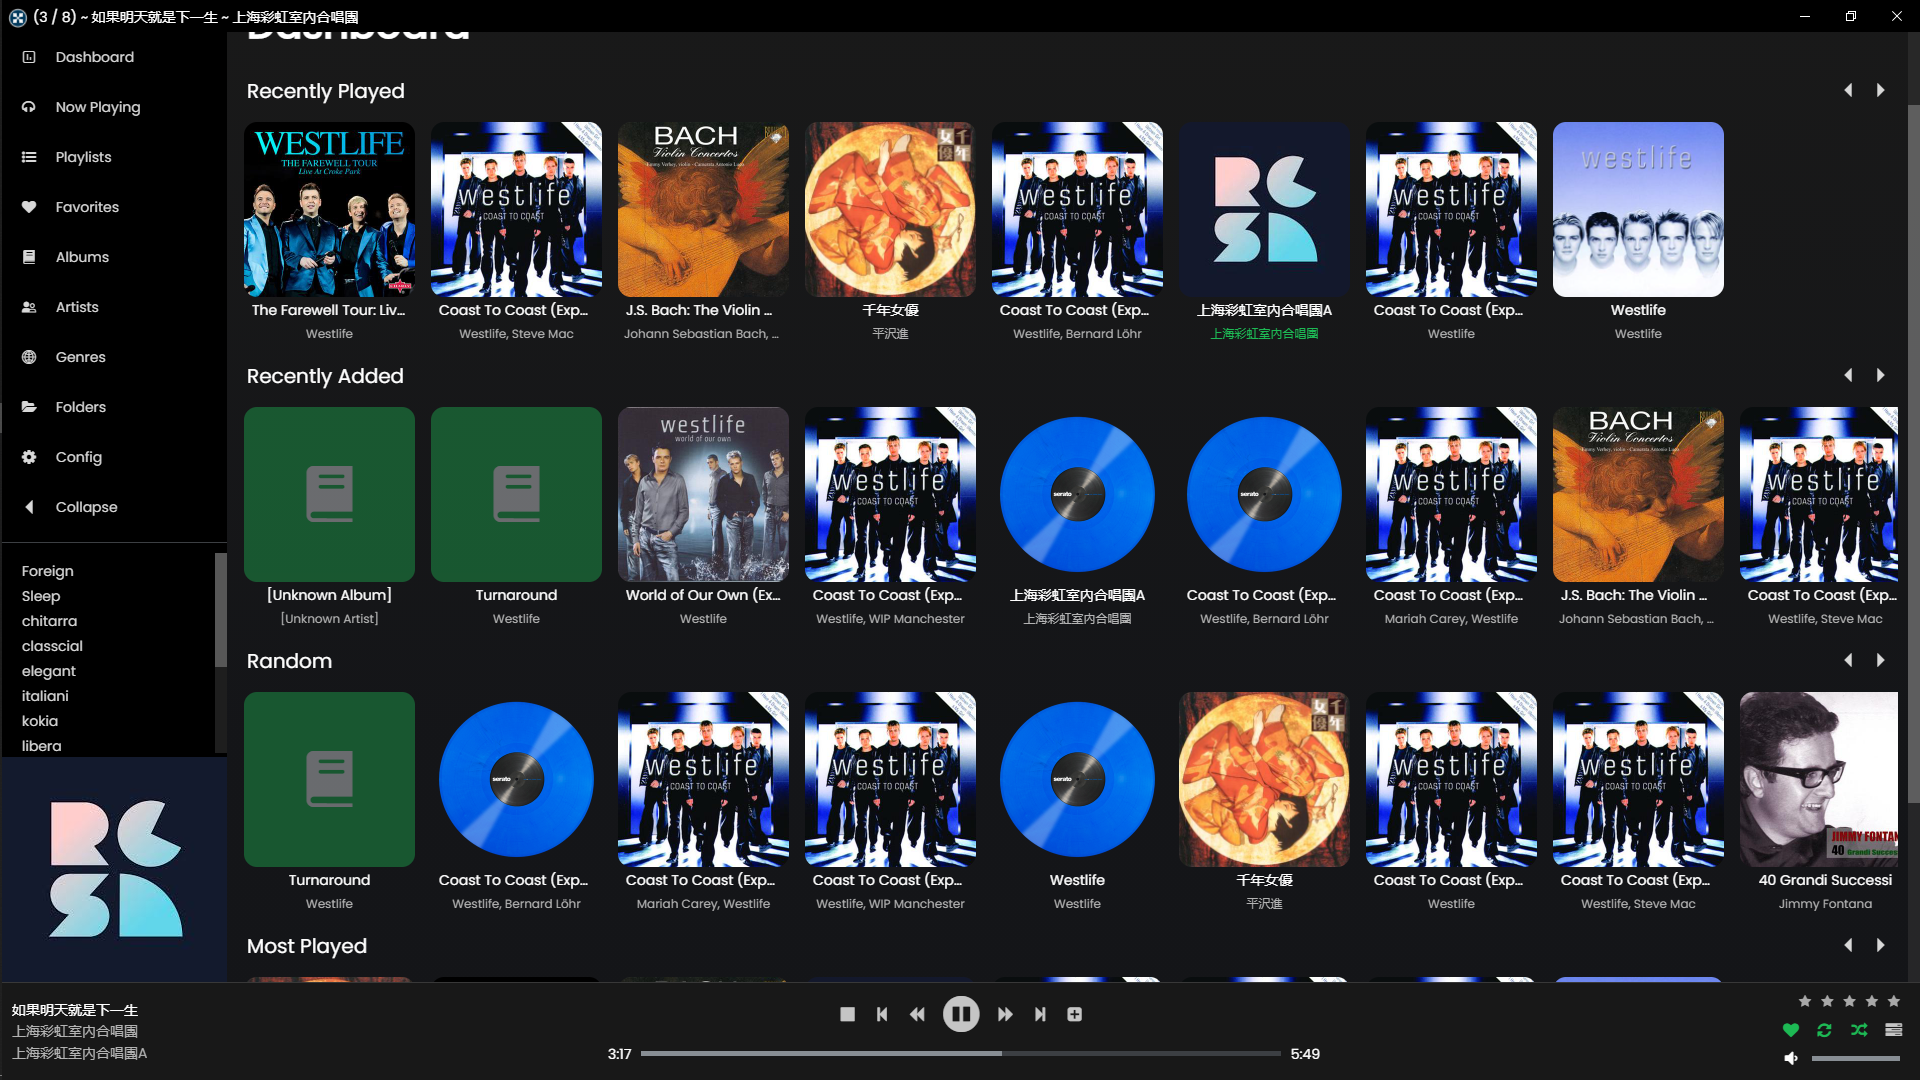1920x1080 pixels.
Task: Click the fast forward icon
Action: click(x=1005, y=1014)
